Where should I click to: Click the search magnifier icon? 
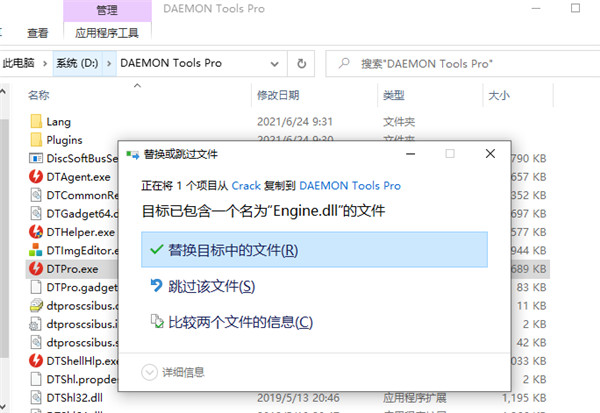[344, 63]
